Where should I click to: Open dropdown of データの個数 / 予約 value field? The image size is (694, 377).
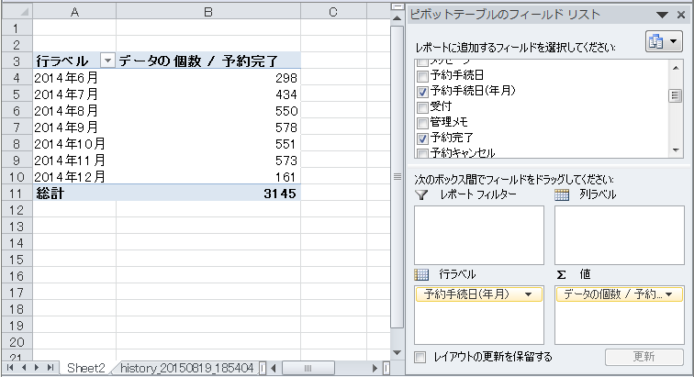(669, 294)
